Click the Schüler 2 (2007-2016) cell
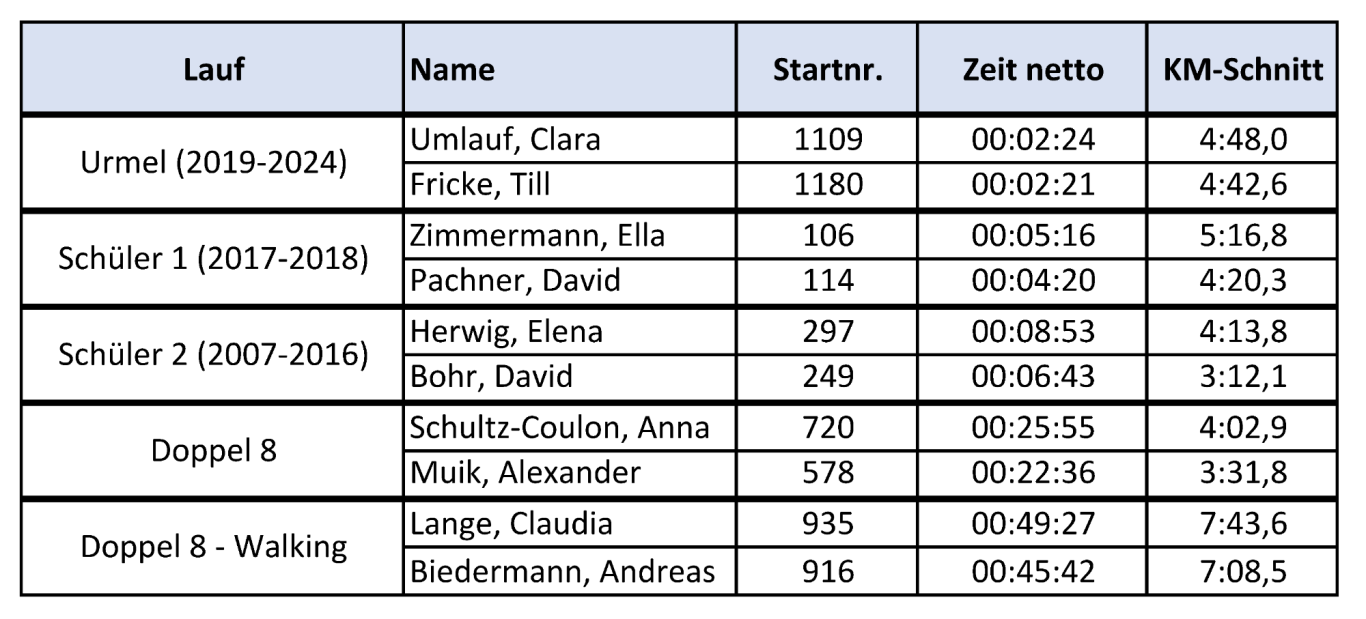1366x619 pixels. 213,354
